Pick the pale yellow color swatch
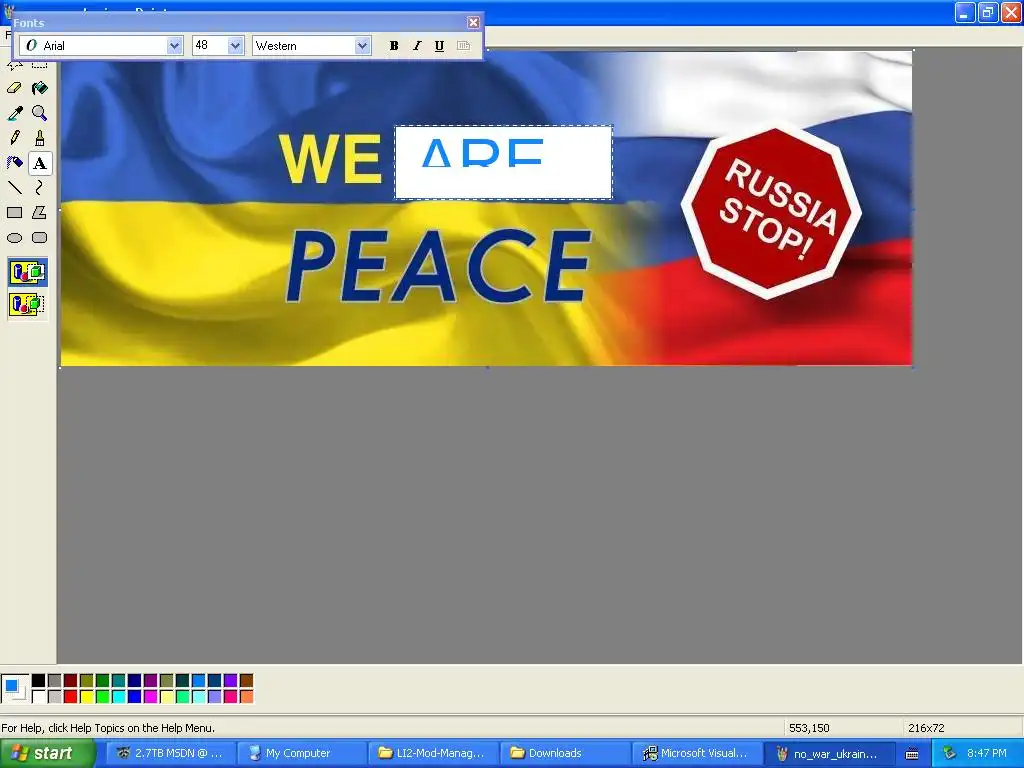This screenshot has width=1024, height=768. 167,697
